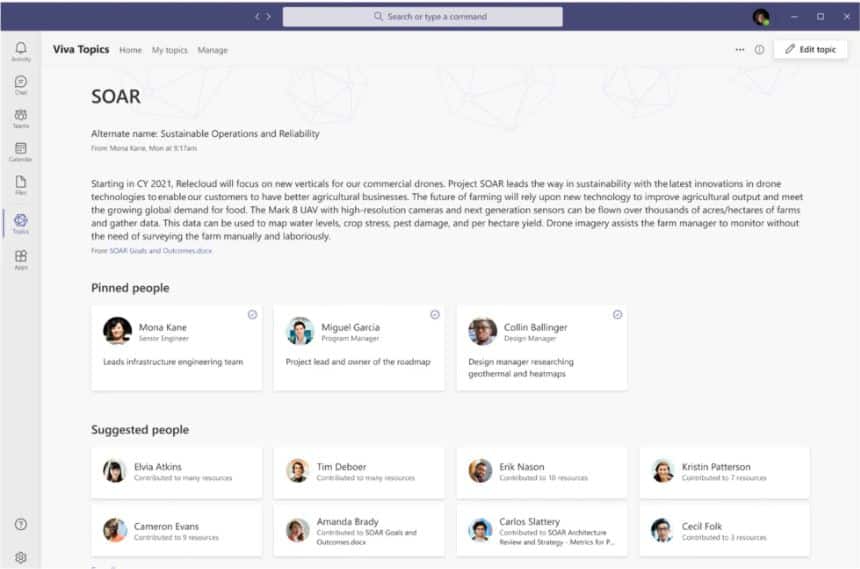The image size is (860, 569).
Task: Open Chat from the left rail
Action: click(x=21, y=84)
